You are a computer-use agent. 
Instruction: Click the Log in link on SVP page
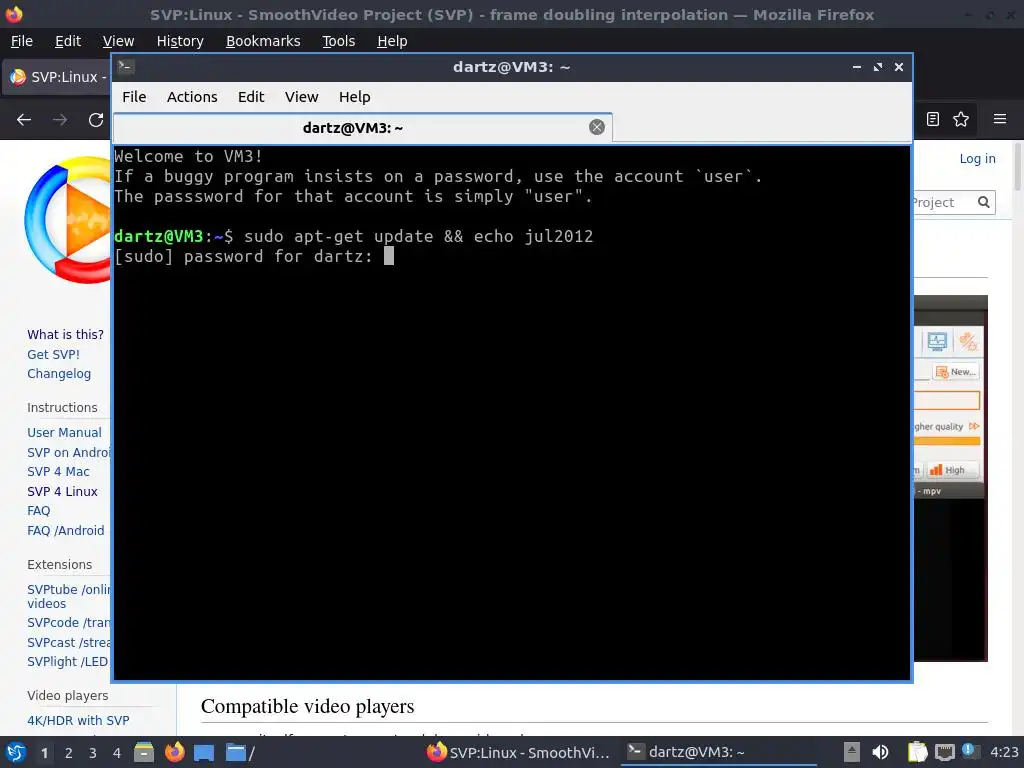coord(977,158)
